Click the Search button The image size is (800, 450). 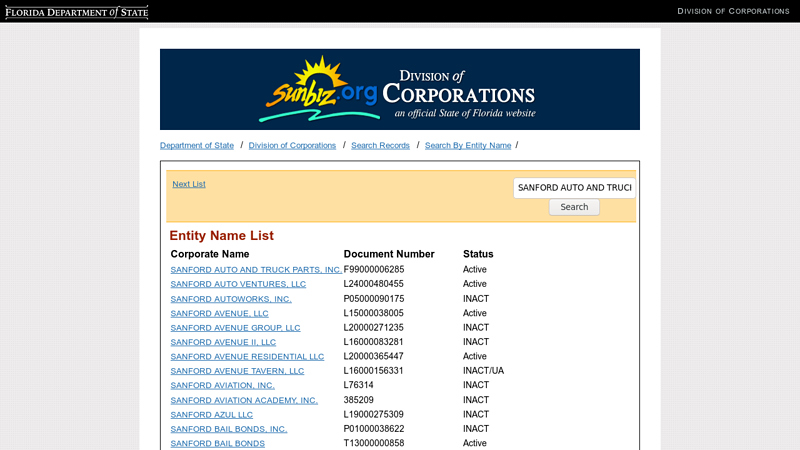pos(574,207)
